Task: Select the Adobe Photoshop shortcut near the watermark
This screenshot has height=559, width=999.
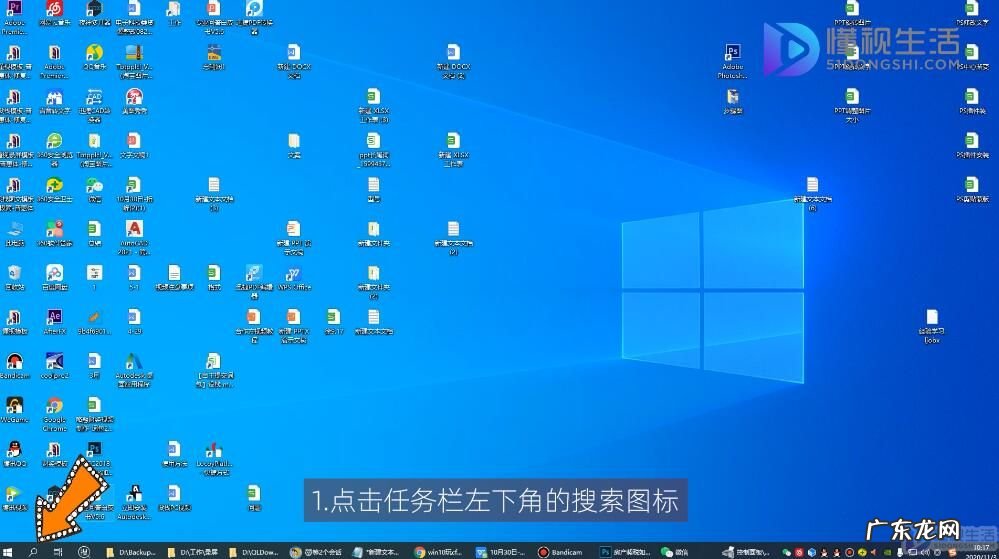Action: (733, 61)
